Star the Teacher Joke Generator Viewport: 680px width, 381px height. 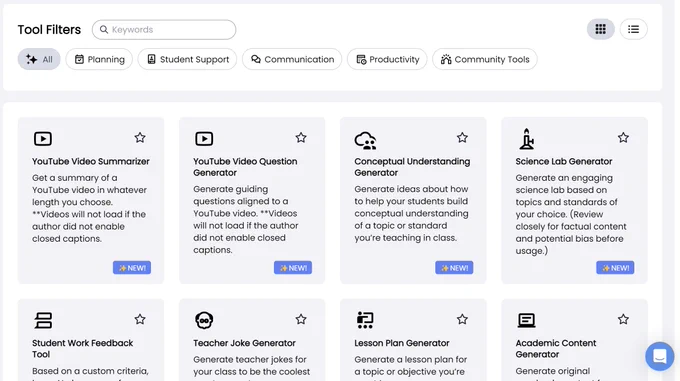(301, 319)
